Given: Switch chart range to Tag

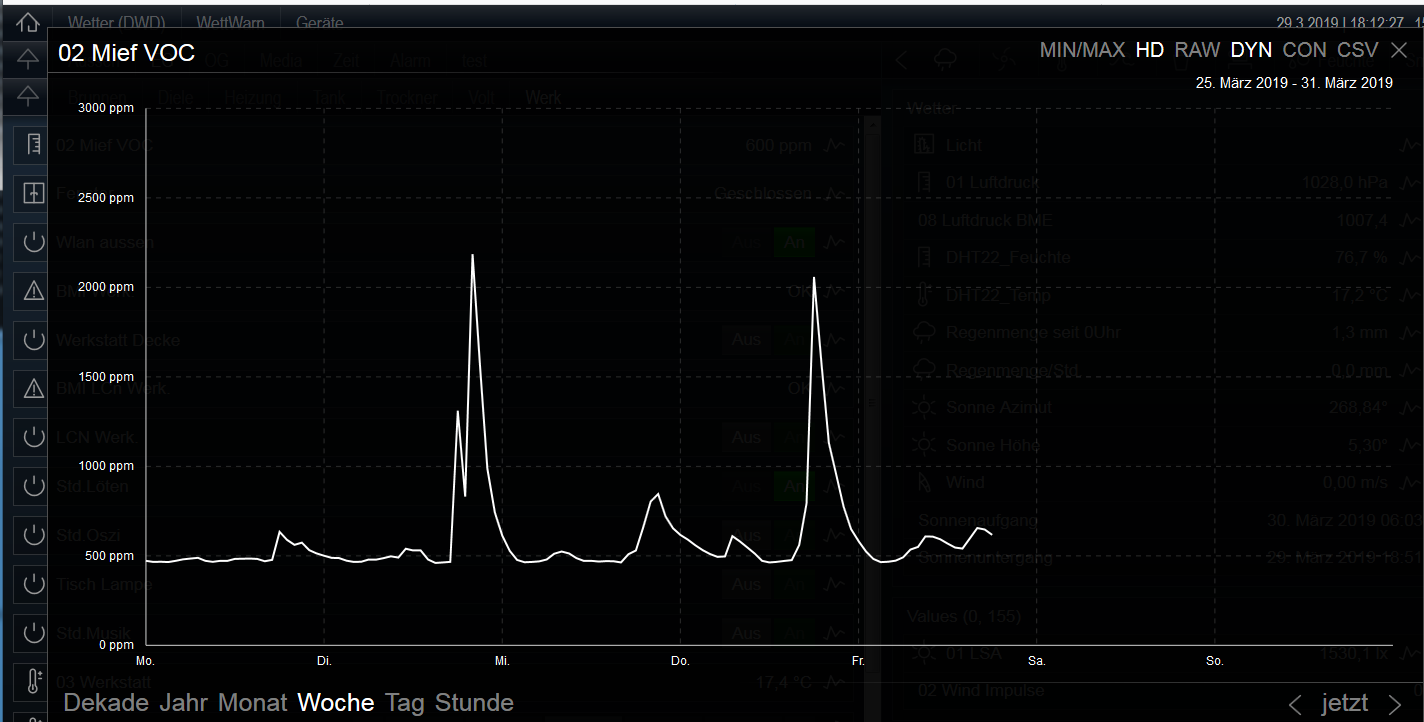Looking at the screenshot, I should click(x=404, y=703).
